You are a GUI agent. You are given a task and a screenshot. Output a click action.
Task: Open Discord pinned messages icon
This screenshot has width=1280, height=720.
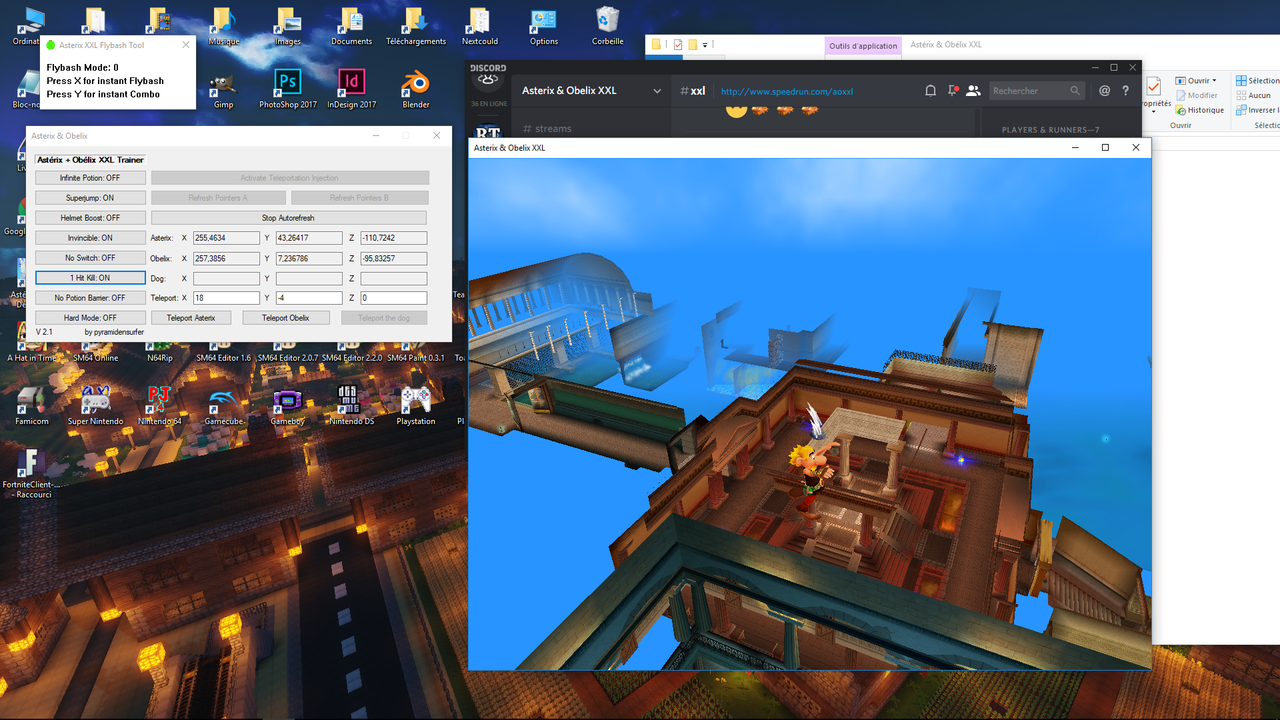coord(951,90)
